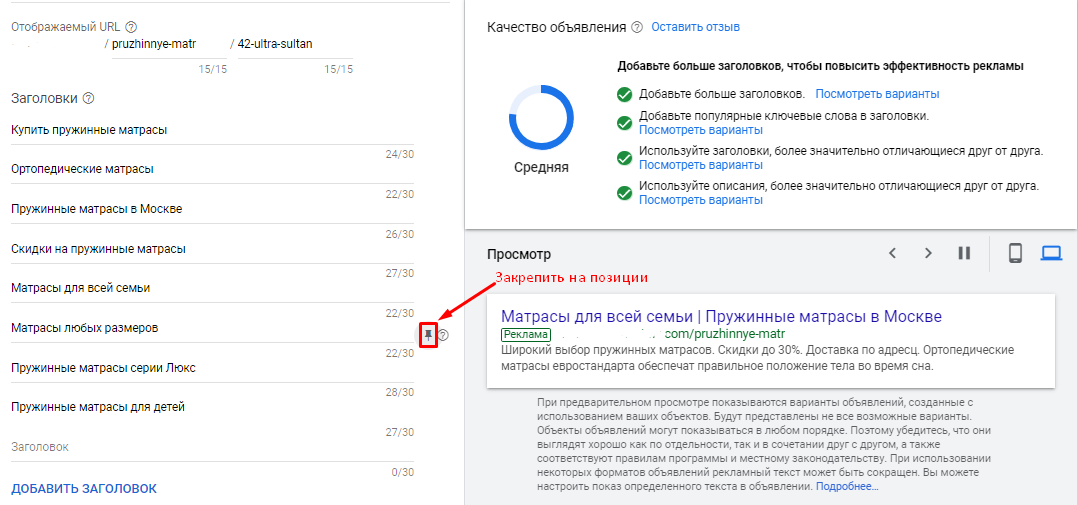1078x505 pixels.
Task: Open help icon next to pin button
Action: click(x=443, y=335)
